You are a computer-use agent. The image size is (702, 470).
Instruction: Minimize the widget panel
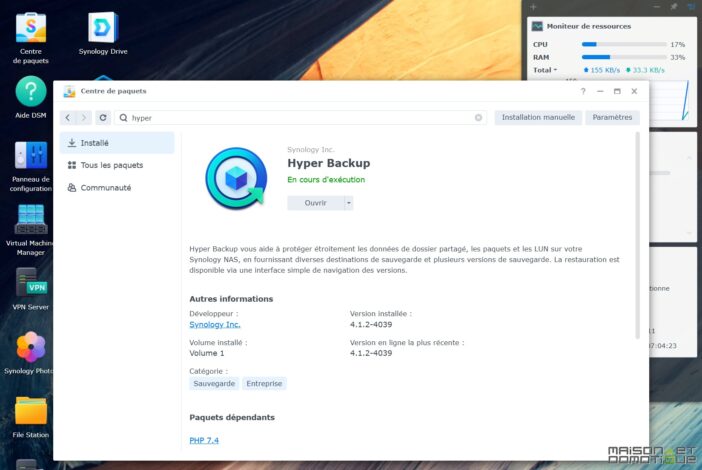tap(656, 7)
